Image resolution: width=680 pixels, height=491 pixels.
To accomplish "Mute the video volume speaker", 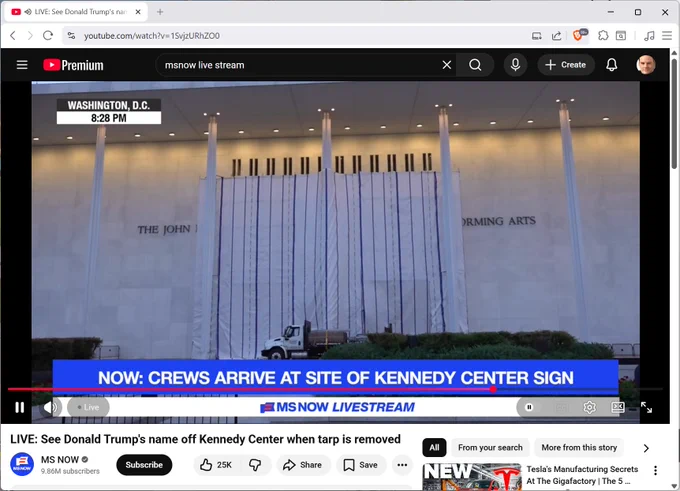I will click(50, 407).
